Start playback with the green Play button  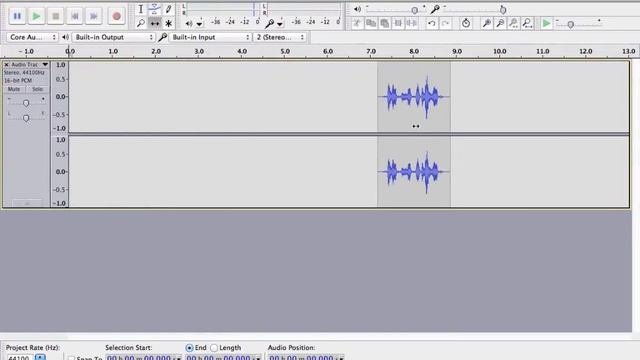pyautogui.click(x=36, y=16)
